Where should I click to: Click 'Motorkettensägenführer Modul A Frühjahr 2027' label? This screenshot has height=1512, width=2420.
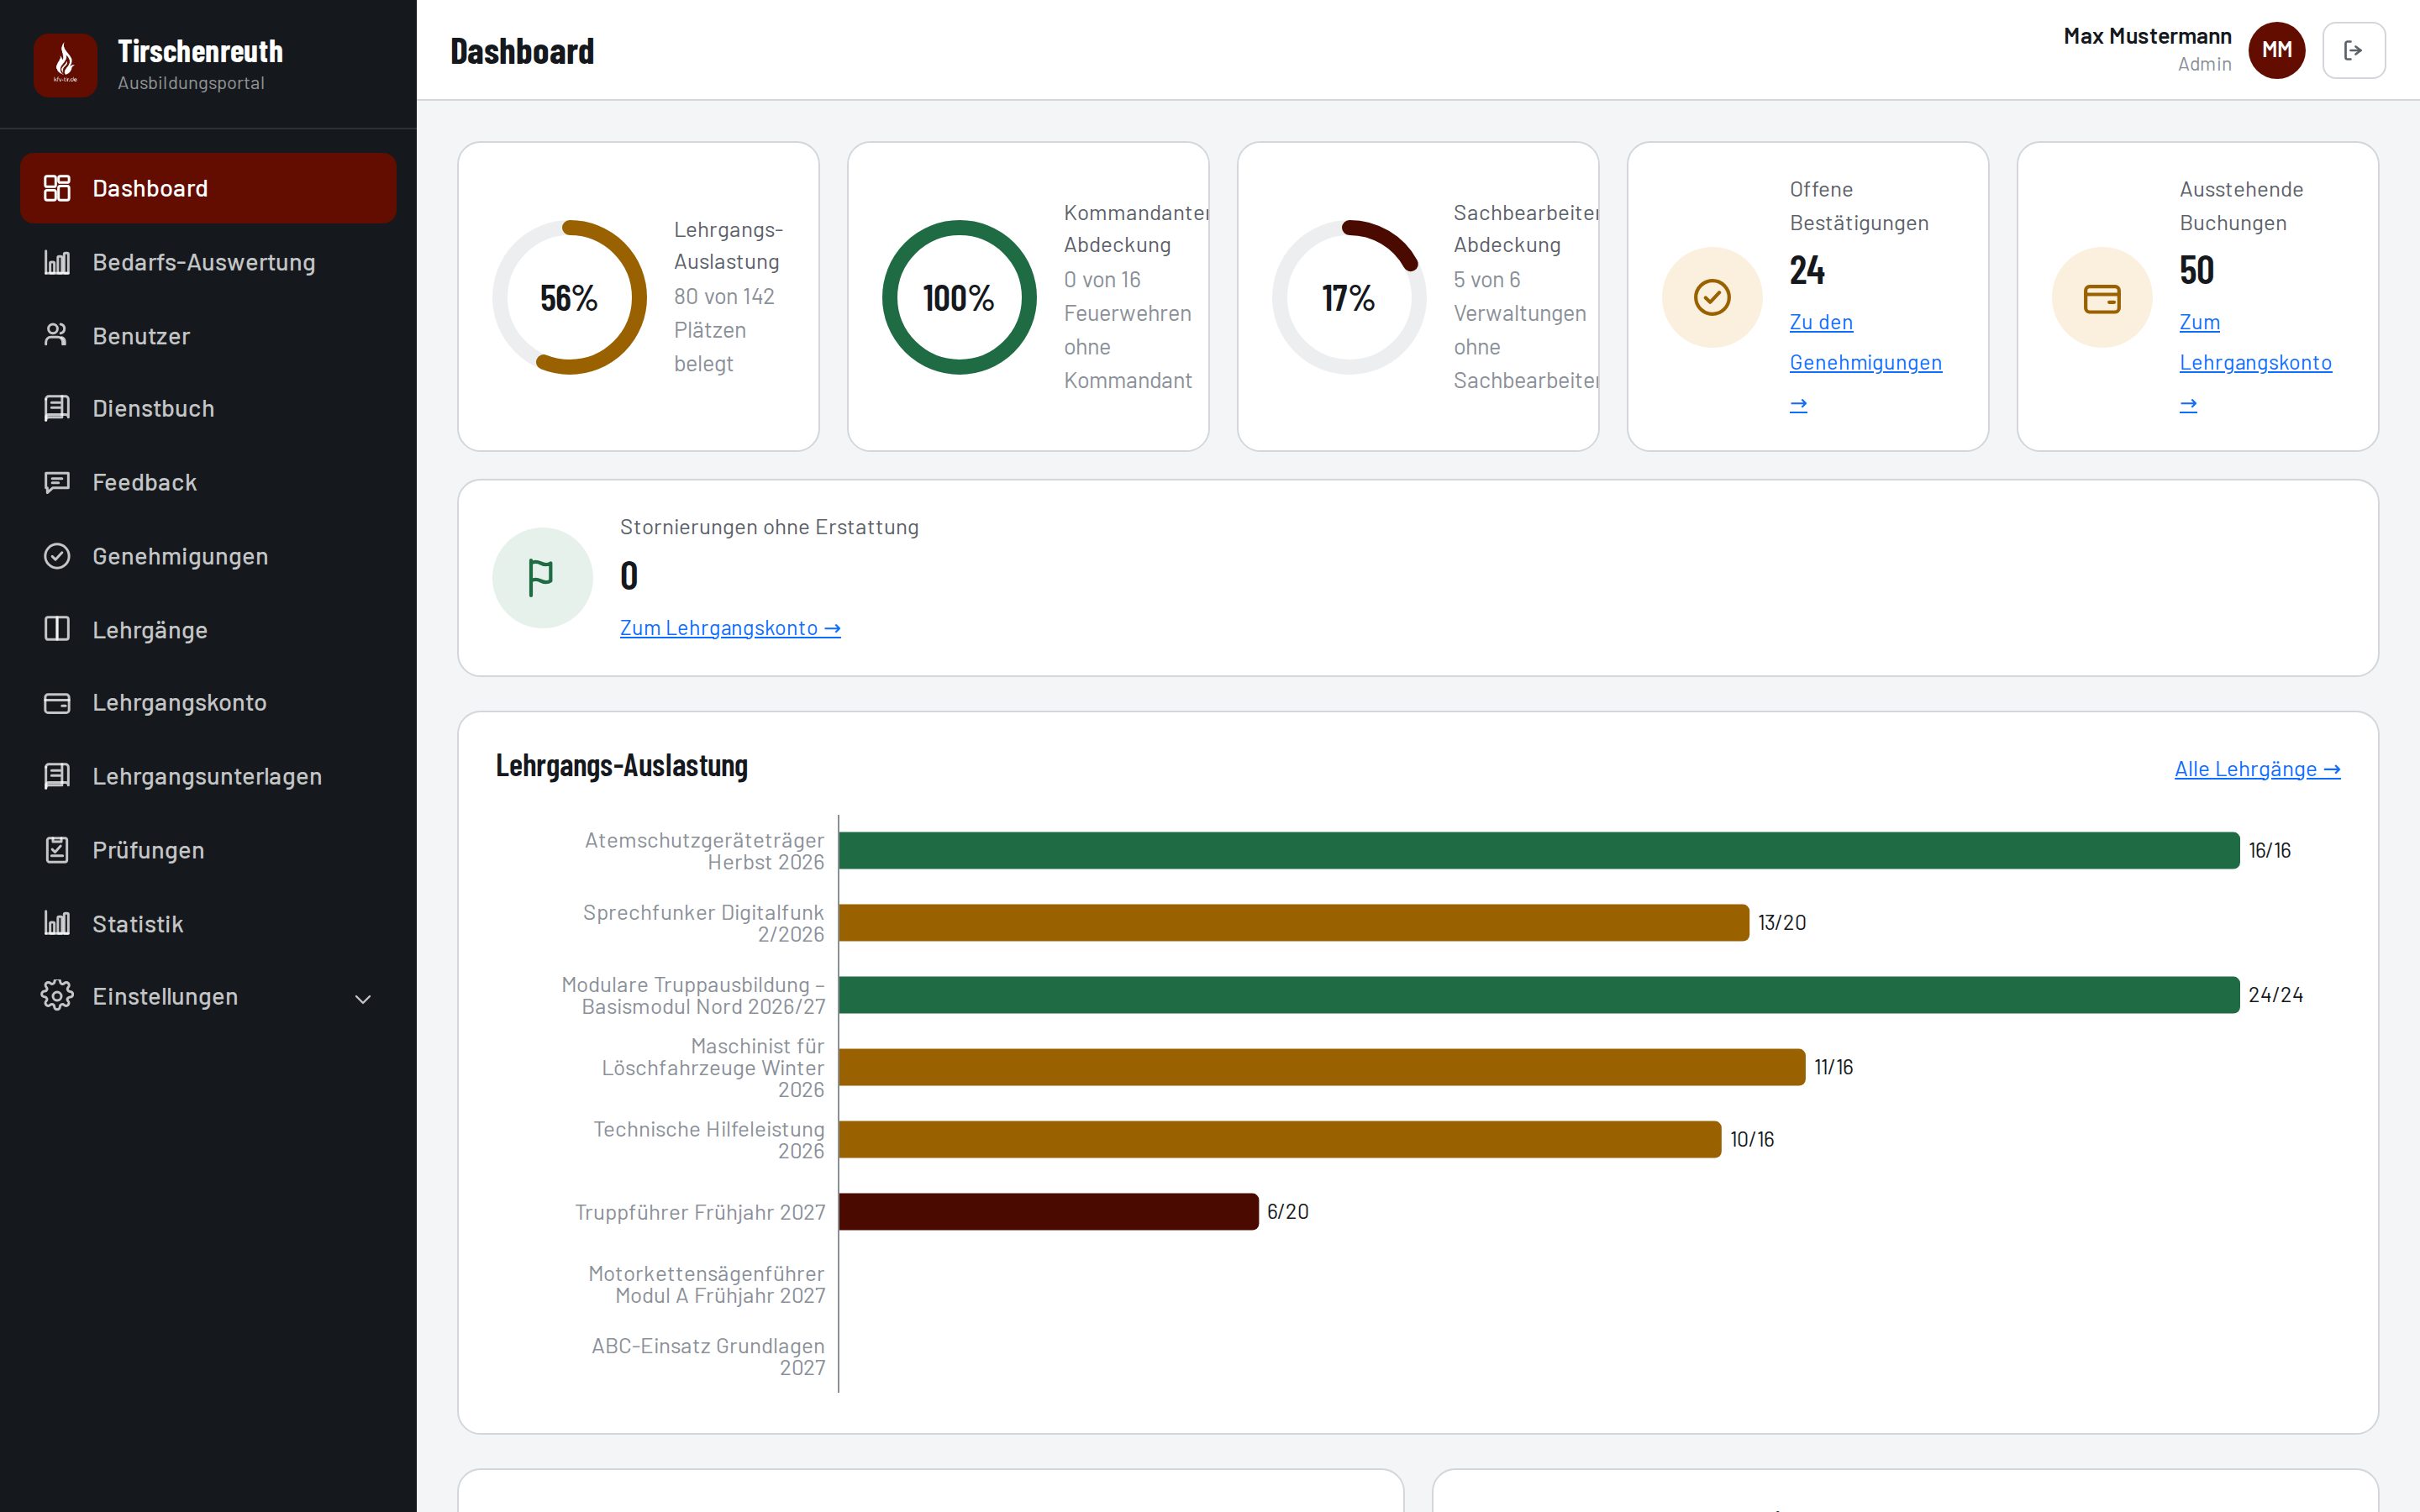tap(706, 1284)
